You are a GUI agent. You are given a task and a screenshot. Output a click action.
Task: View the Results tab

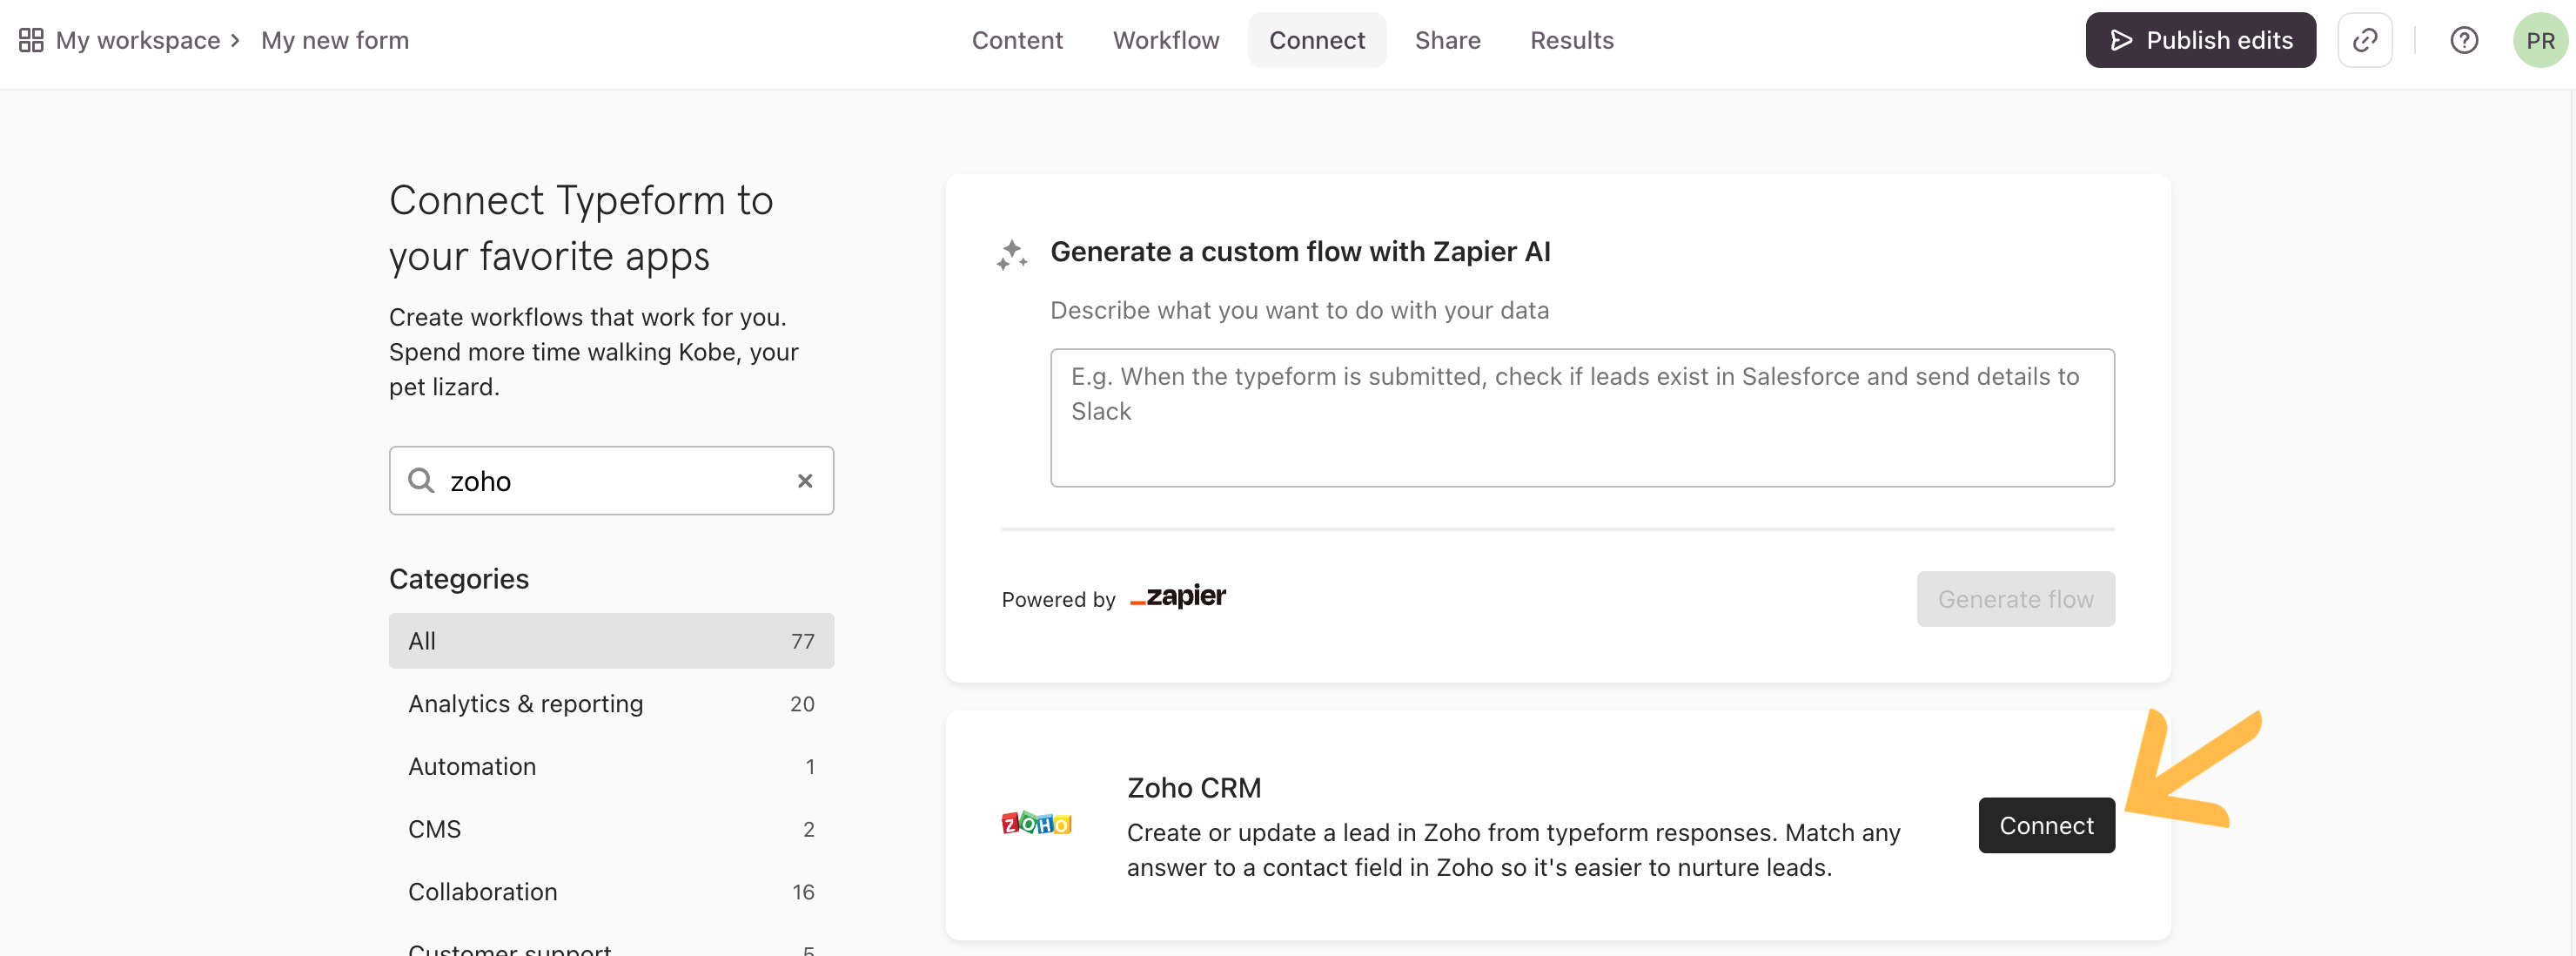click(1571, 40)
